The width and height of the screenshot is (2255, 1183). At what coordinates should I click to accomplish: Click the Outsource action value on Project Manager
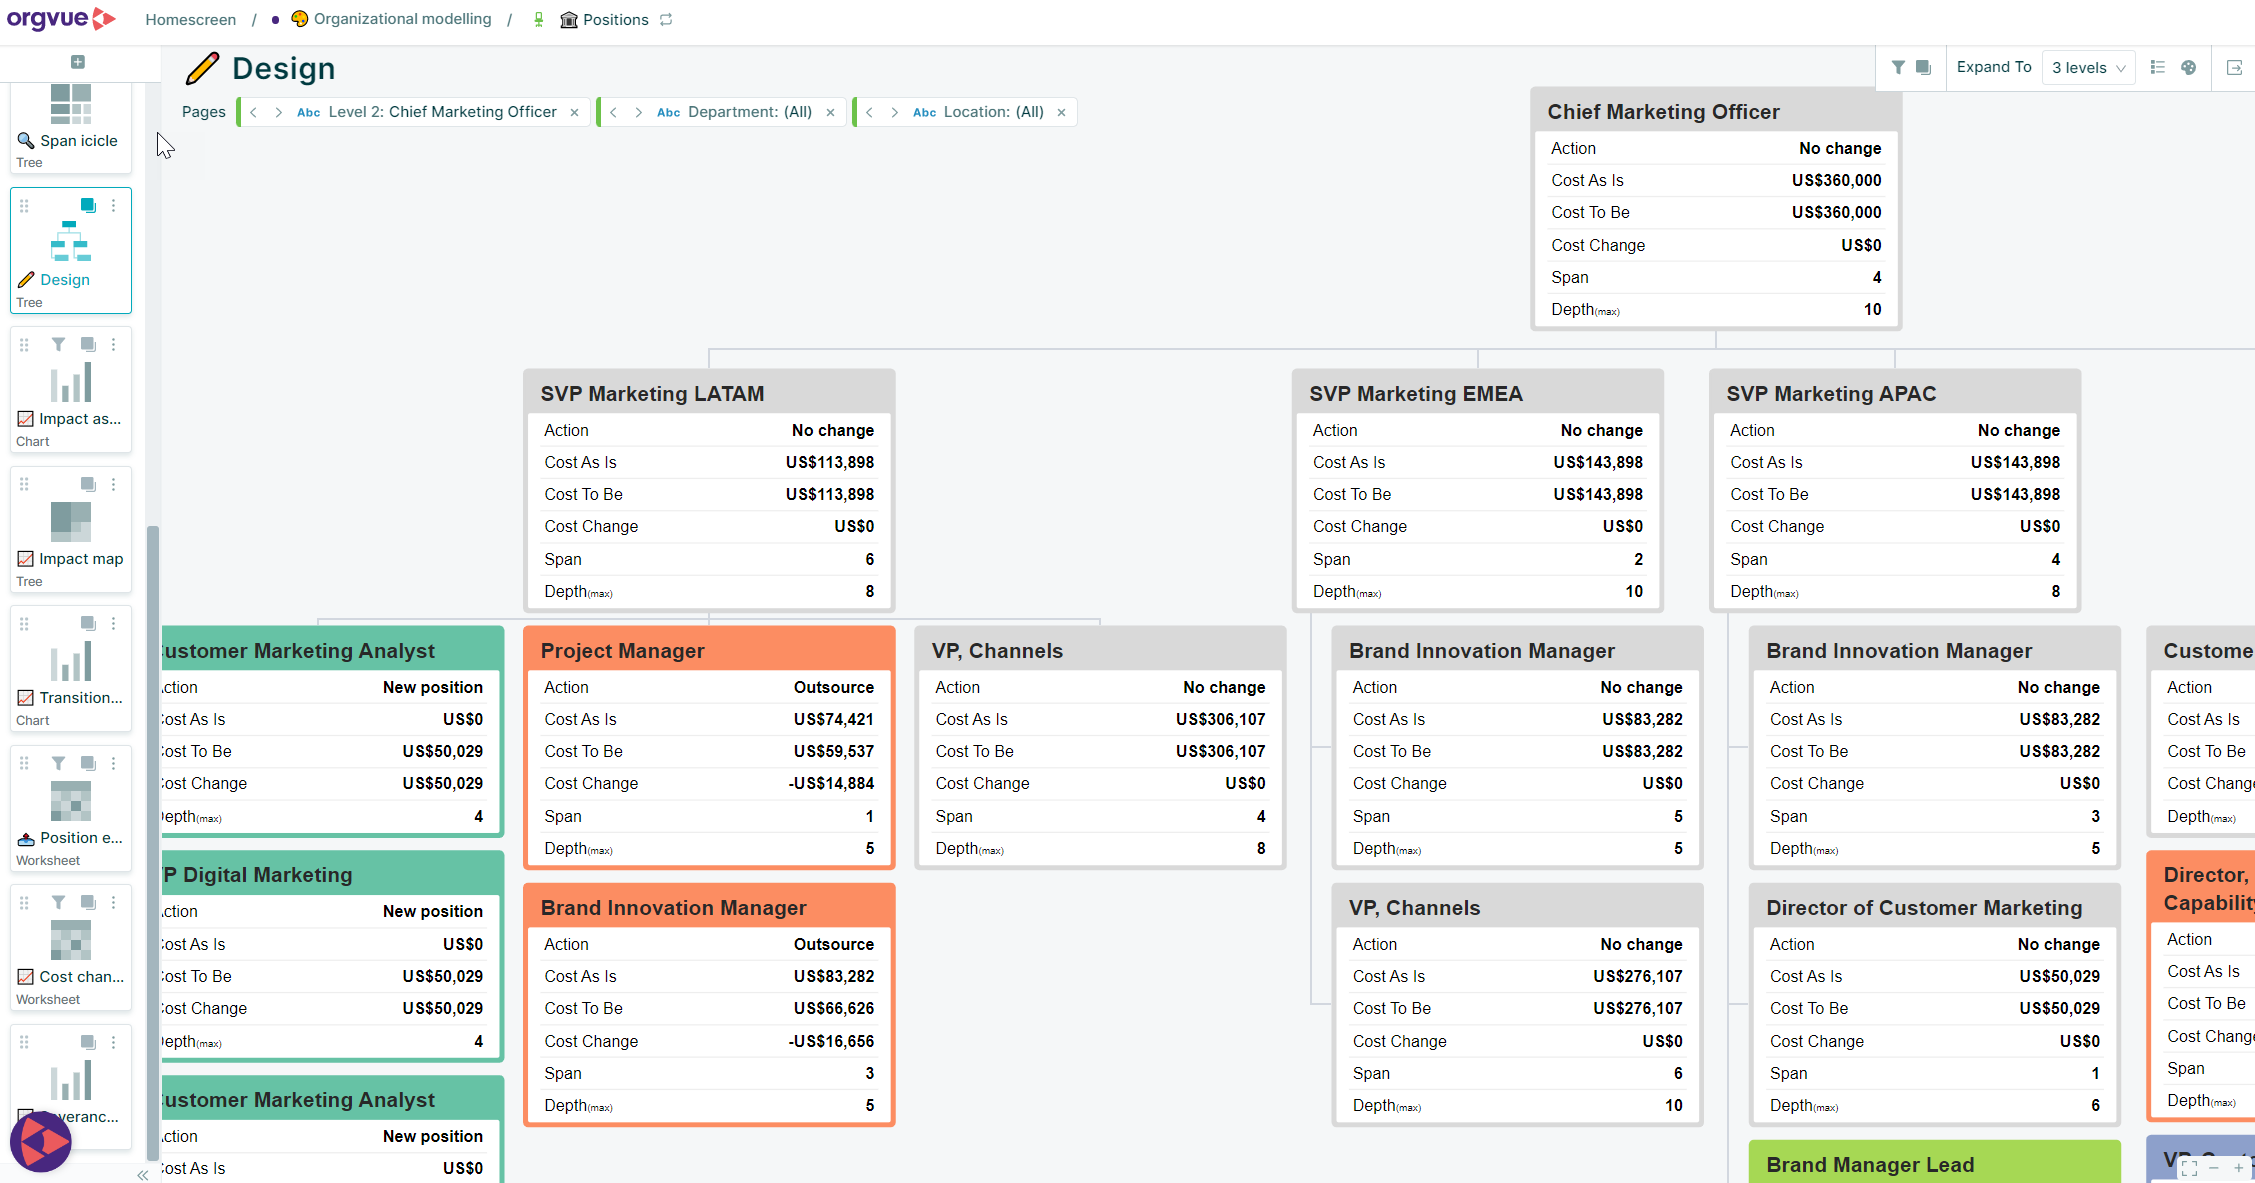pyautogui.click(x=833, y=687)
